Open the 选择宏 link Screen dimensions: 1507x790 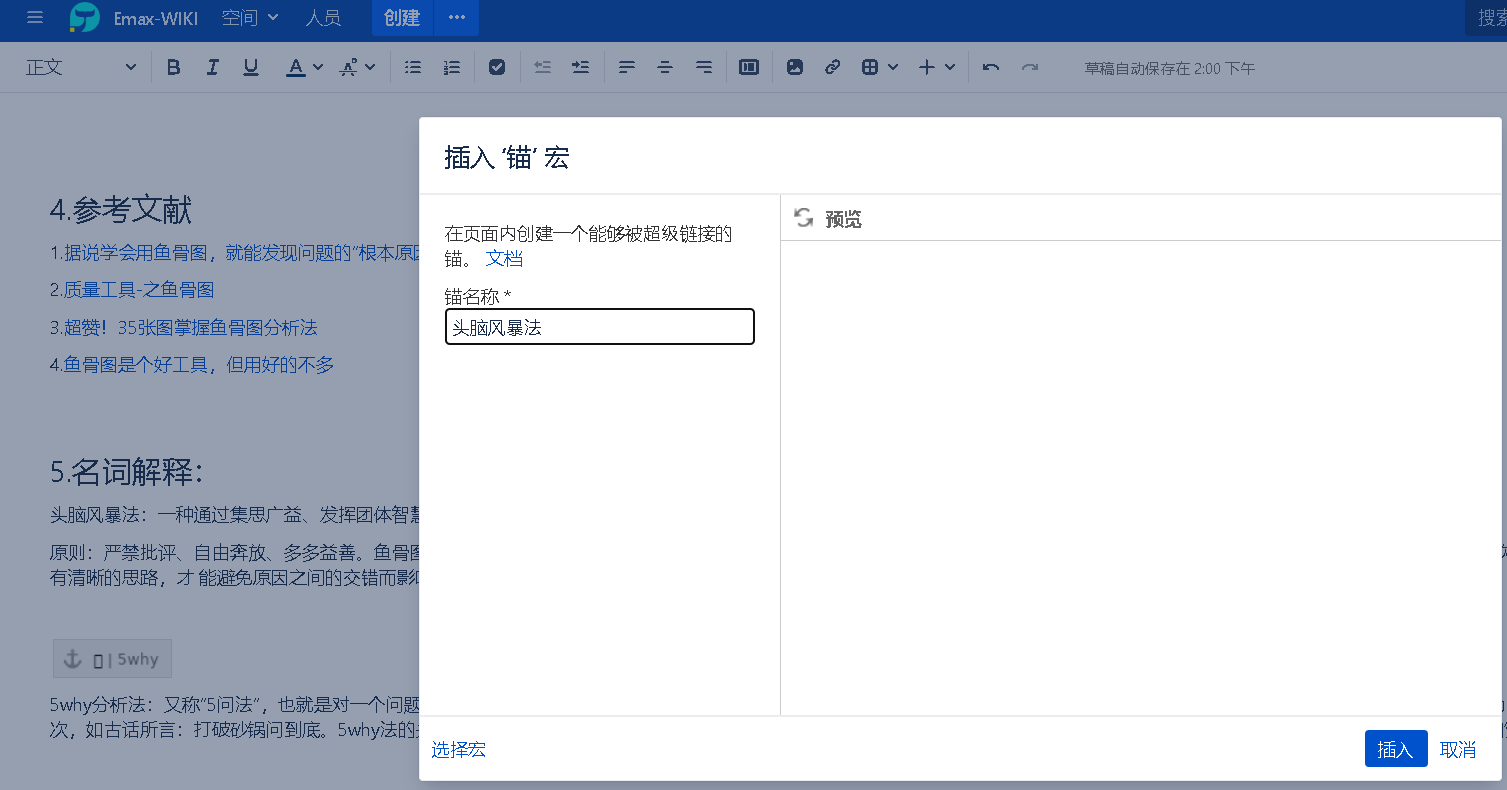click(x=458, y=748)
